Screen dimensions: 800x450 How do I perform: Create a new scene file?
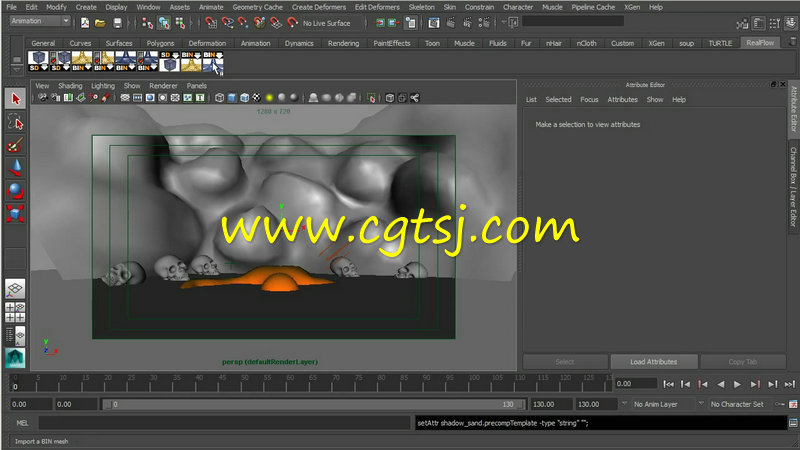85,23
